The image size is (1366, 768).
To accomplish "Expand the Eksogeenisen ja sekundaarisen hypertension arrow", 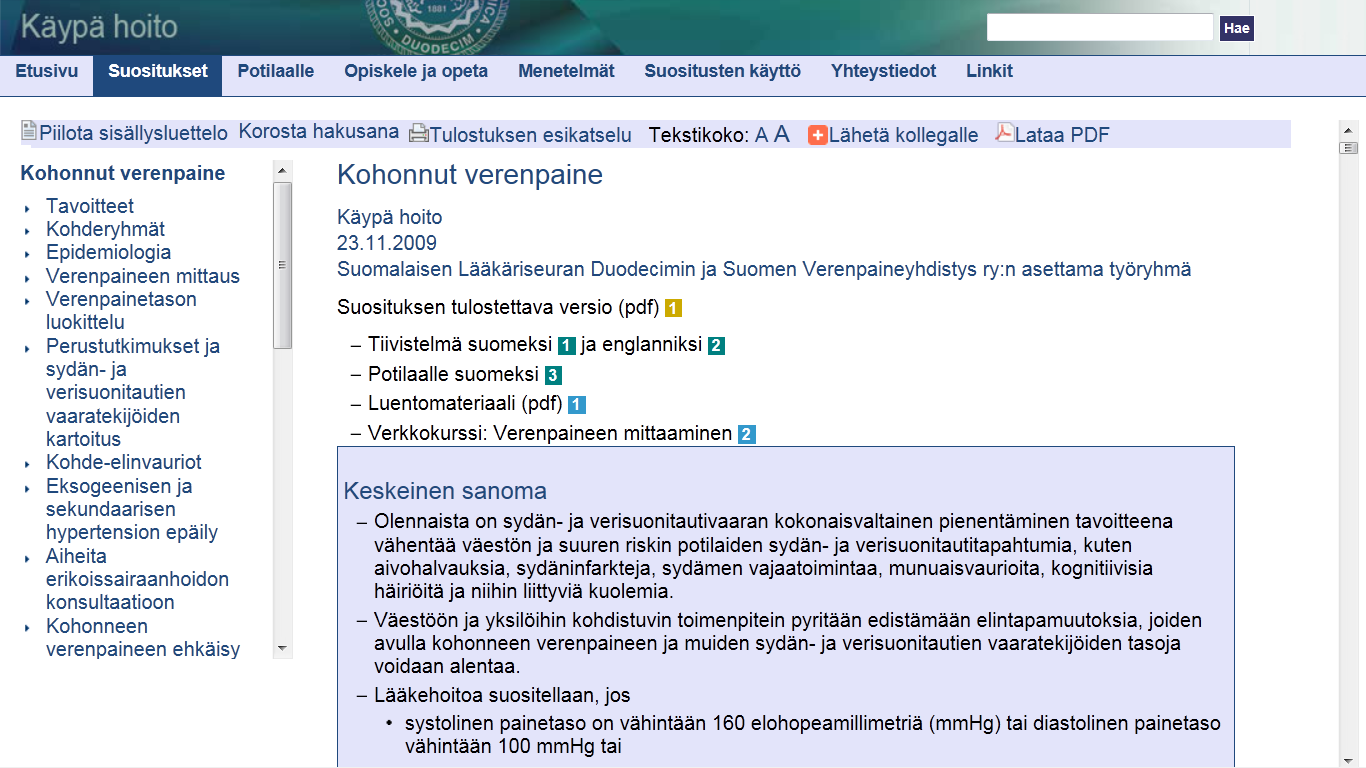I will tap(28, 488).
